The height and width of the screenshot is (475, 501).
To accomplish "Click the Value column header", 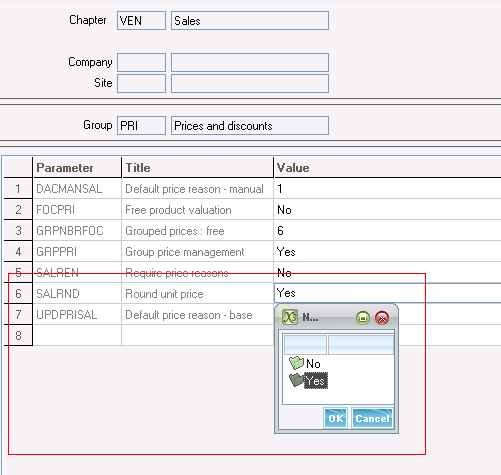I will click(387, 168).
